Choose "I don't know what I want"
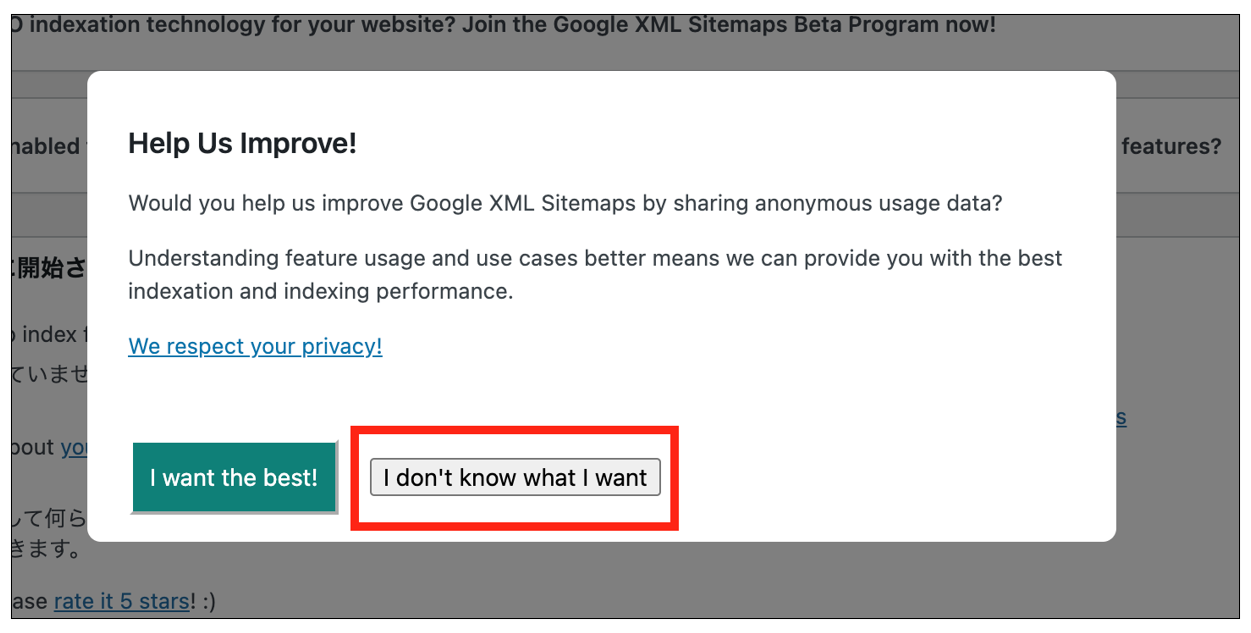The height and width of the screenshot is (633, 1251). [515, 478]
